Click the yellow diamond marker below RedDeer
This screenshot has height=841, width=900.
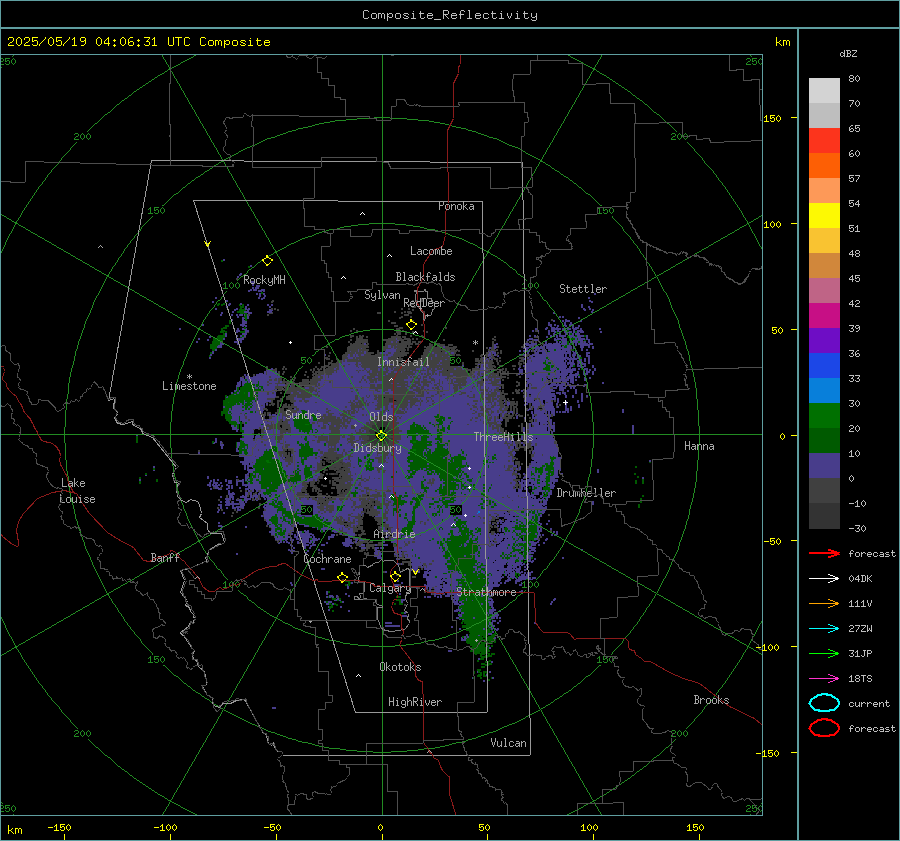(x=412, y=325)
